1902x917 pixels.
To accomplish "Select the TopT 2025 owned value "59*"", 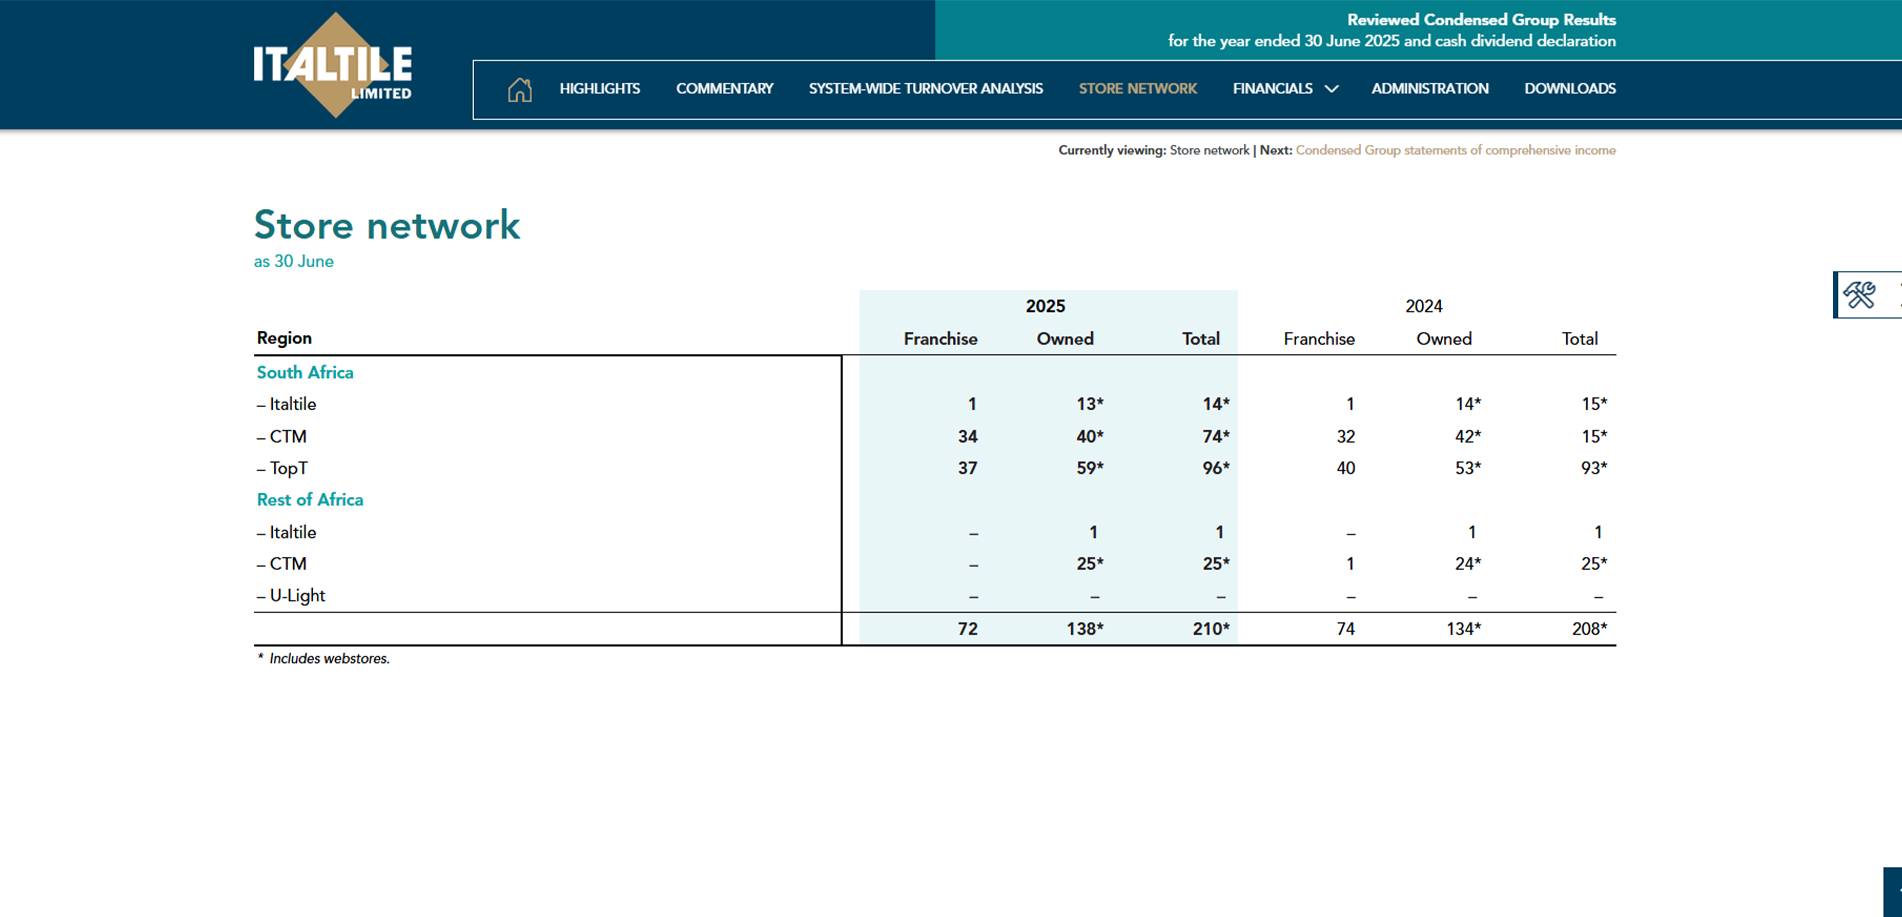I will pos(1090,468).
